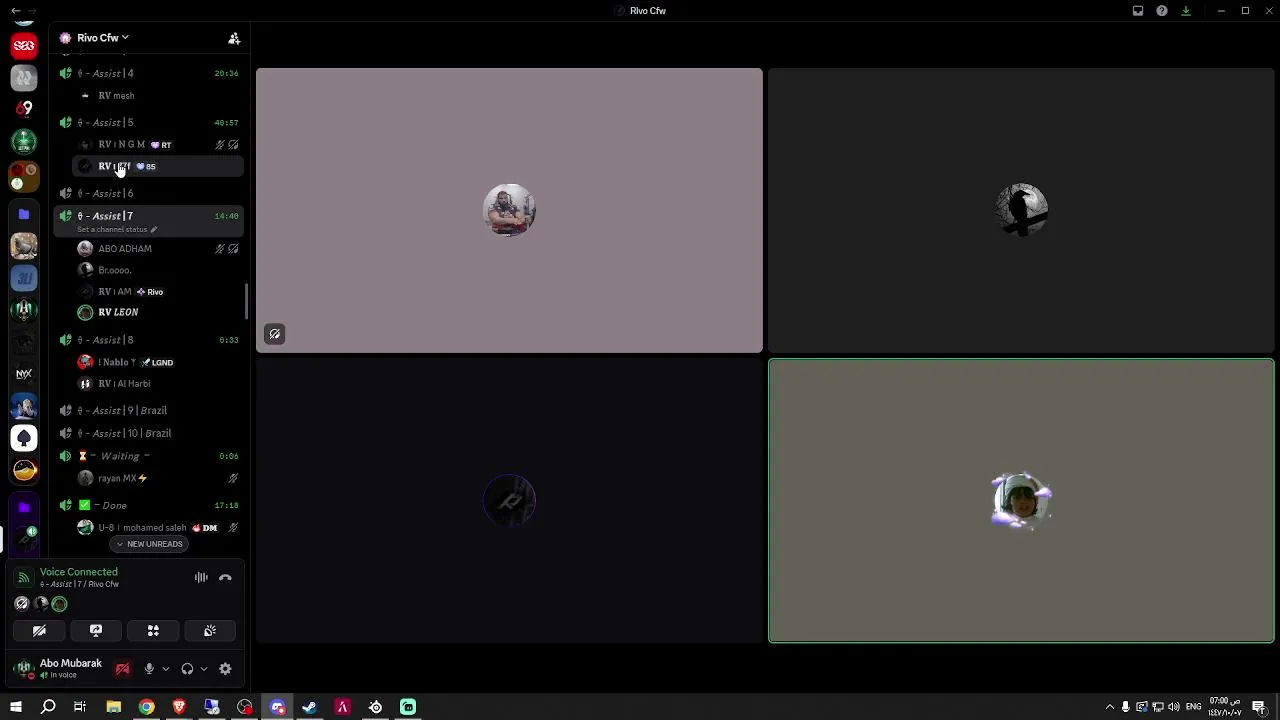
Task: Open the soundboard button
Action: pos(210,631)
